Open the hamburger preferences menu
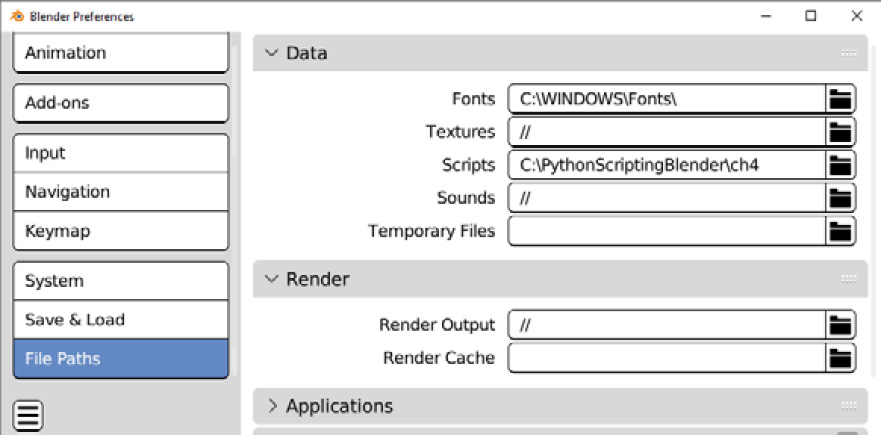Image resolution: width=881 pixels, height=435 pixels. click(28, 415)
